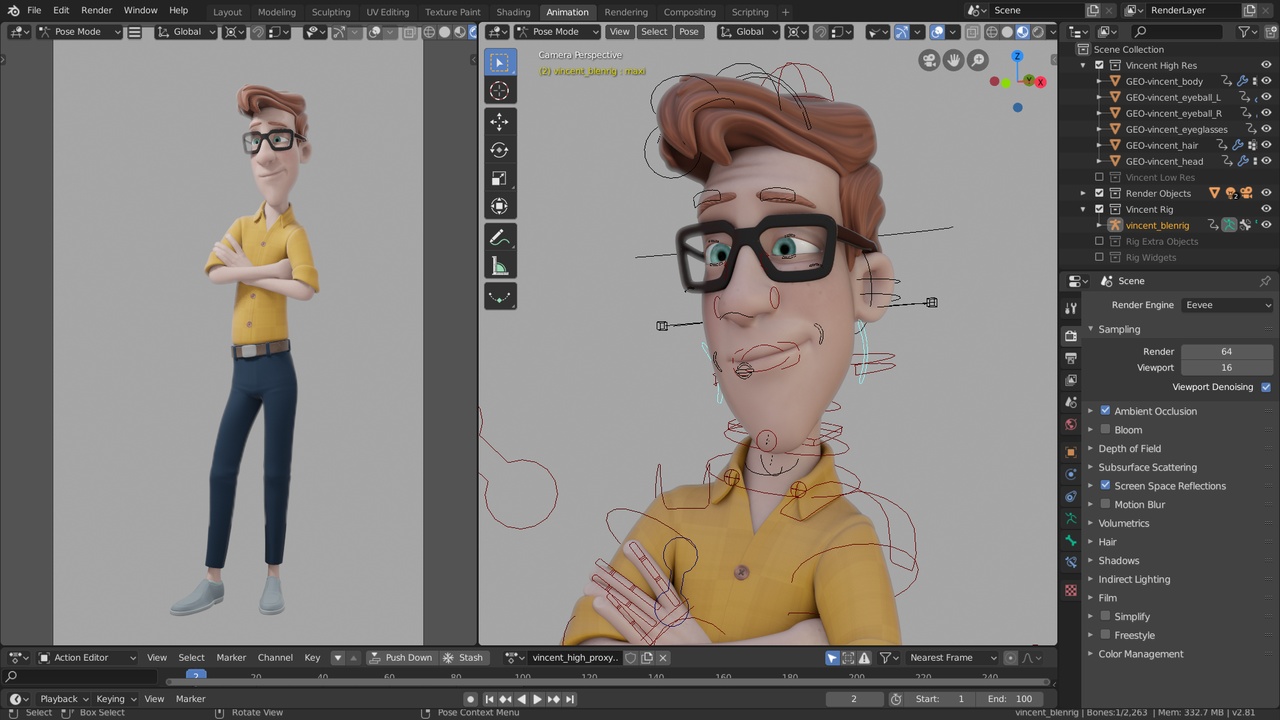Select the Move tool in the viewport toolbar

pos(500,121)
